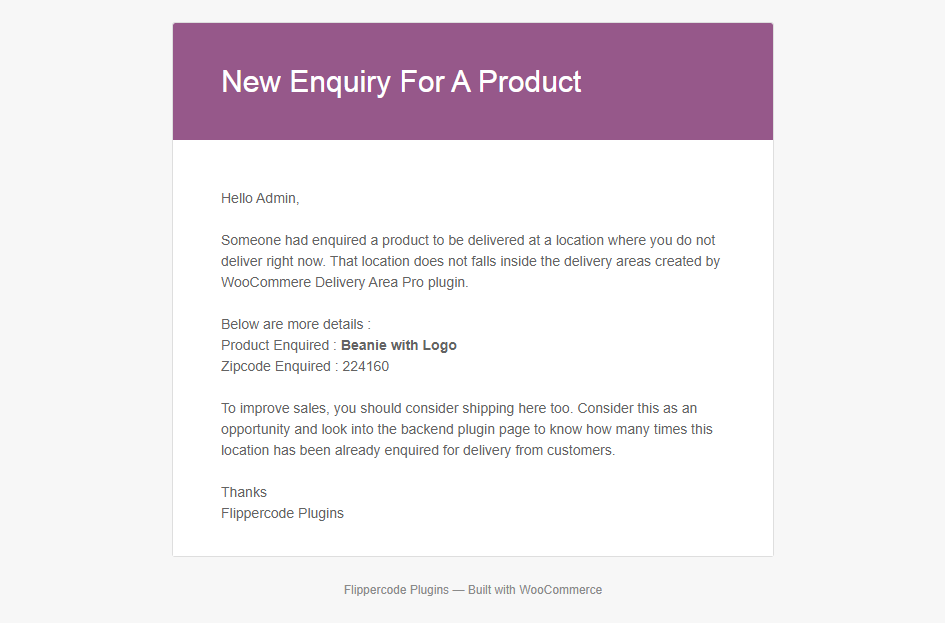Click the 'Product Enquired :' label
The width and height of the screenshot is (945, 623).
pos(278,345)
